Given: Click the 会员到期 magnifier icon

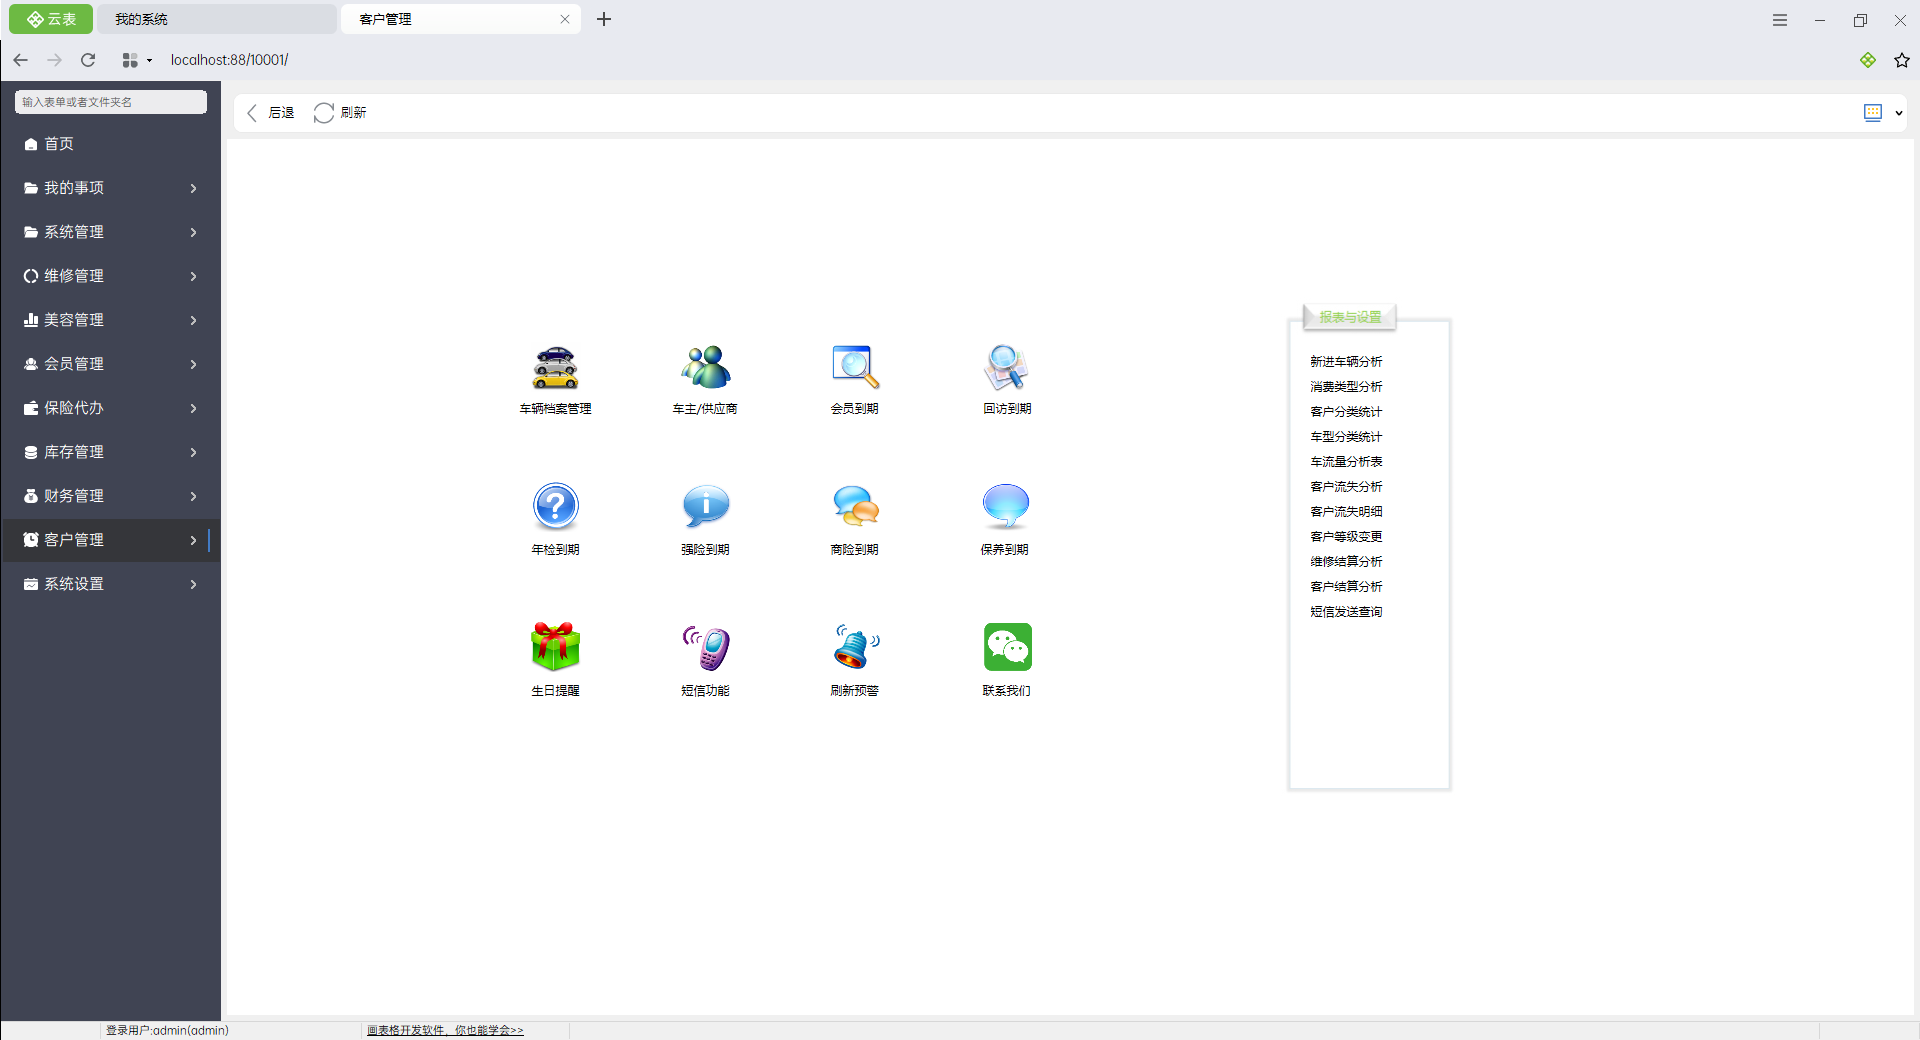Looking at the screenshot, I should point(855,368).
